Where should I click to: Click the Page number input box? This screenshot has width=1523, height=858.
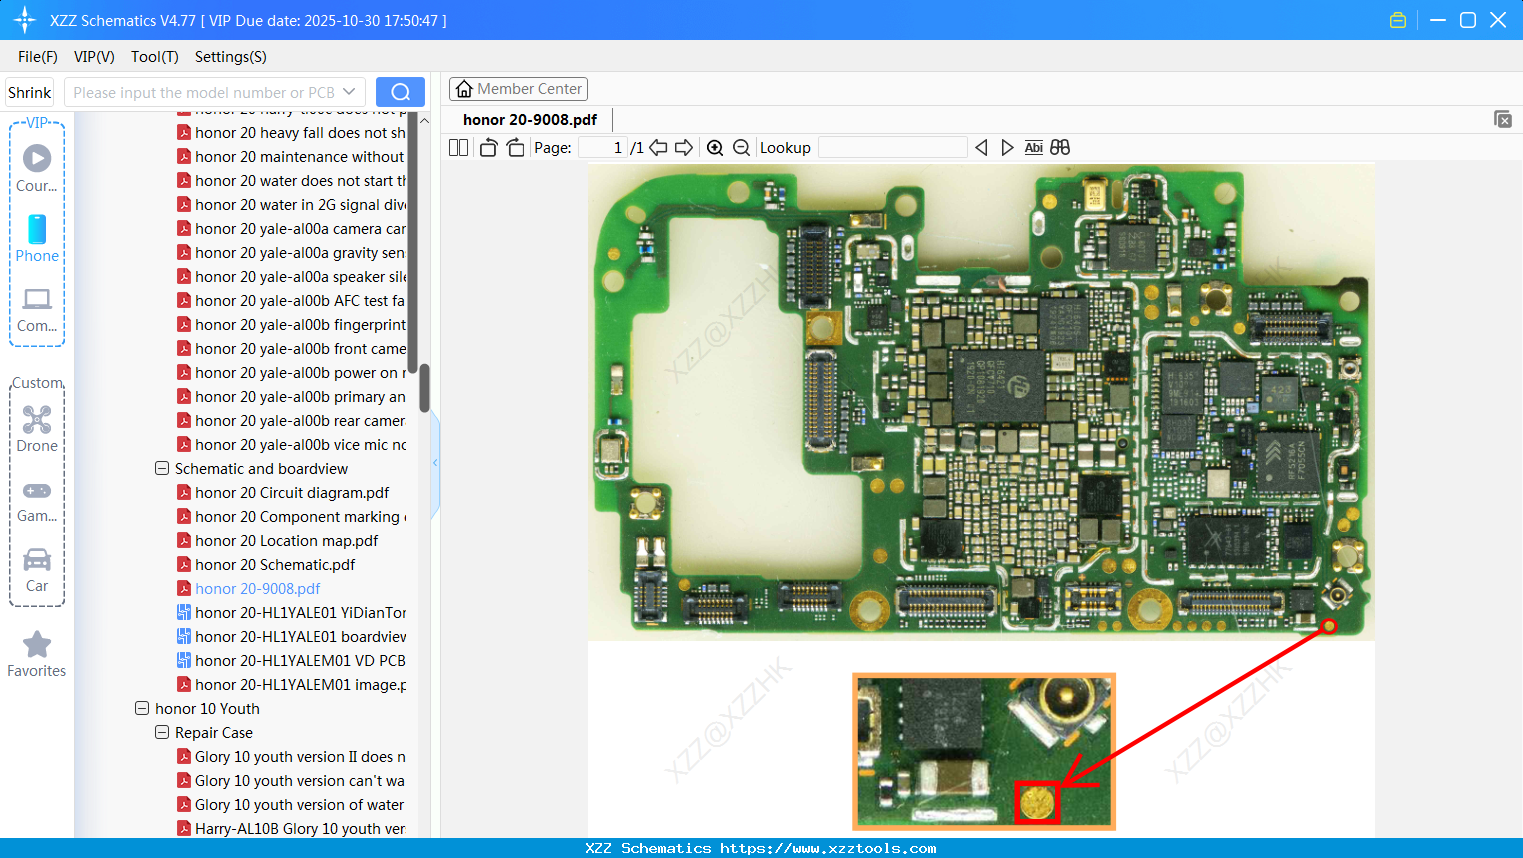[603, 148]
